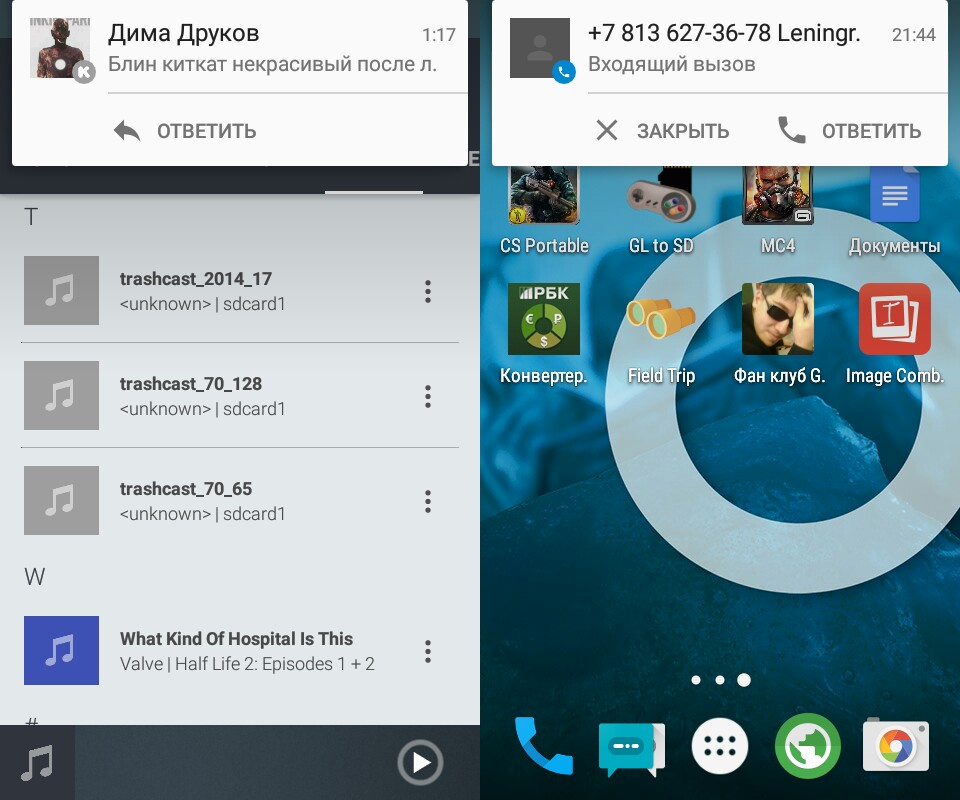Open overflow menu for What Kind Of Hospital
Image resolution: width=960 pixels, height=800 pixels.
pos(428,651)
